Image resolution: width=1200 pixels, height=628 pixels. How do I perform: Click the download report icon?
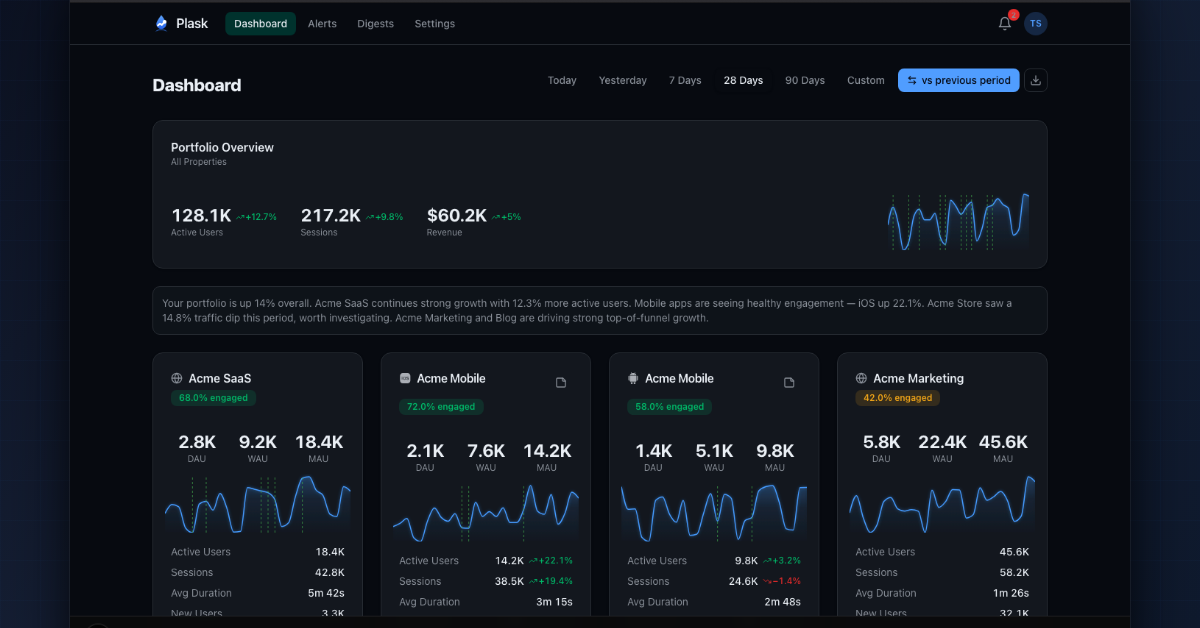(1035, 80)
